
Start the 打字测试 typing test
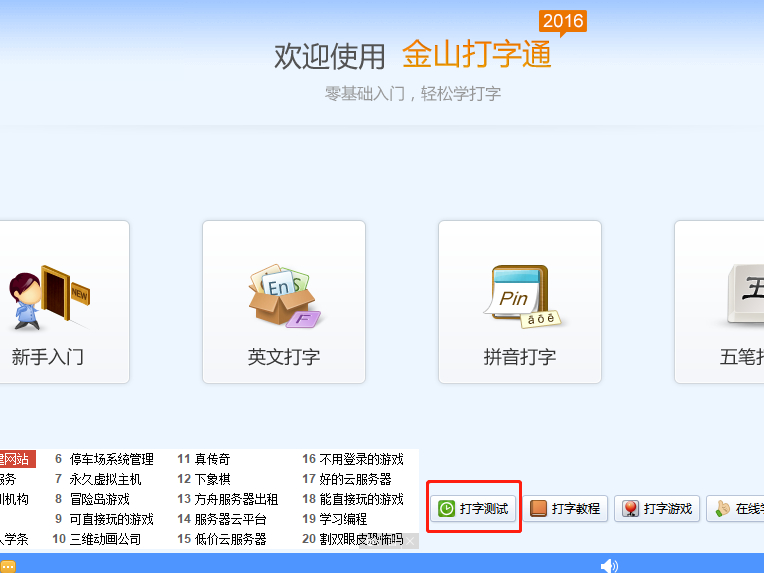coord(473,509)
